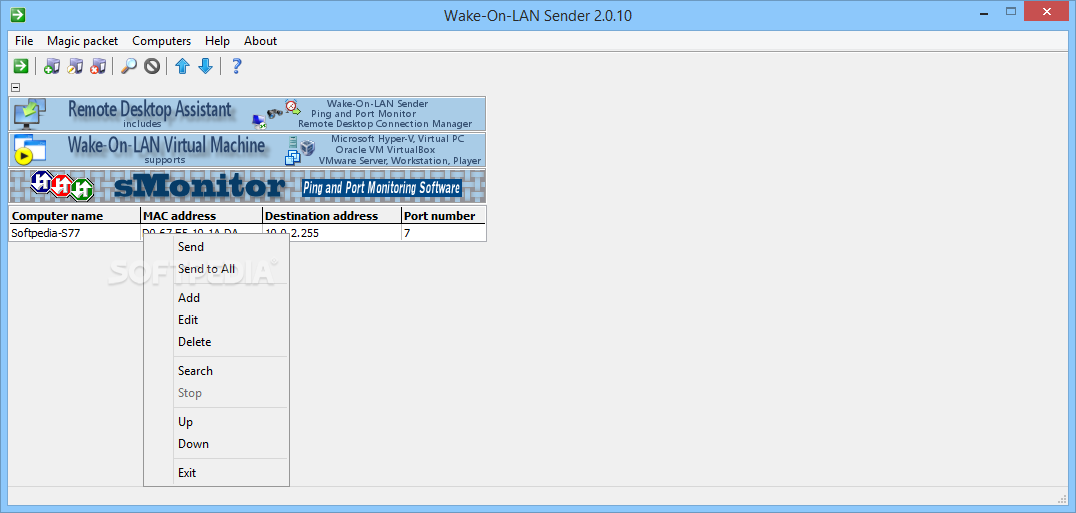Open the sMonitor banner ad
Screen dimensions: 1076x513
(247, 186)
